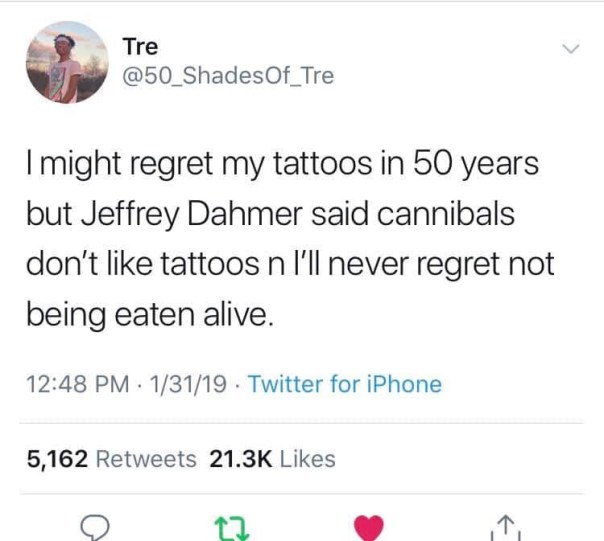View the 5,162 Retweets list
The height and width of the screenshot is (541, 604).
click(112, 459)
